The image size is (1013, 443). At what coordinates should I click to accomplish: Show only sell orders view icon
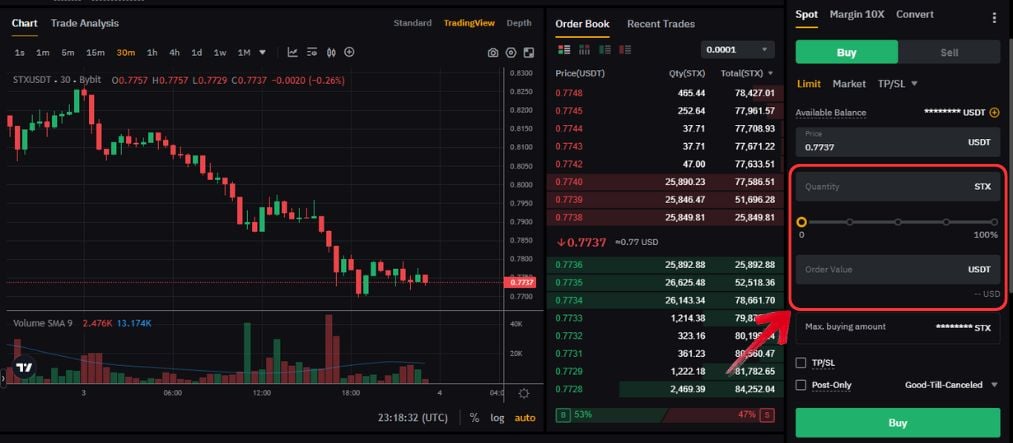625,50
